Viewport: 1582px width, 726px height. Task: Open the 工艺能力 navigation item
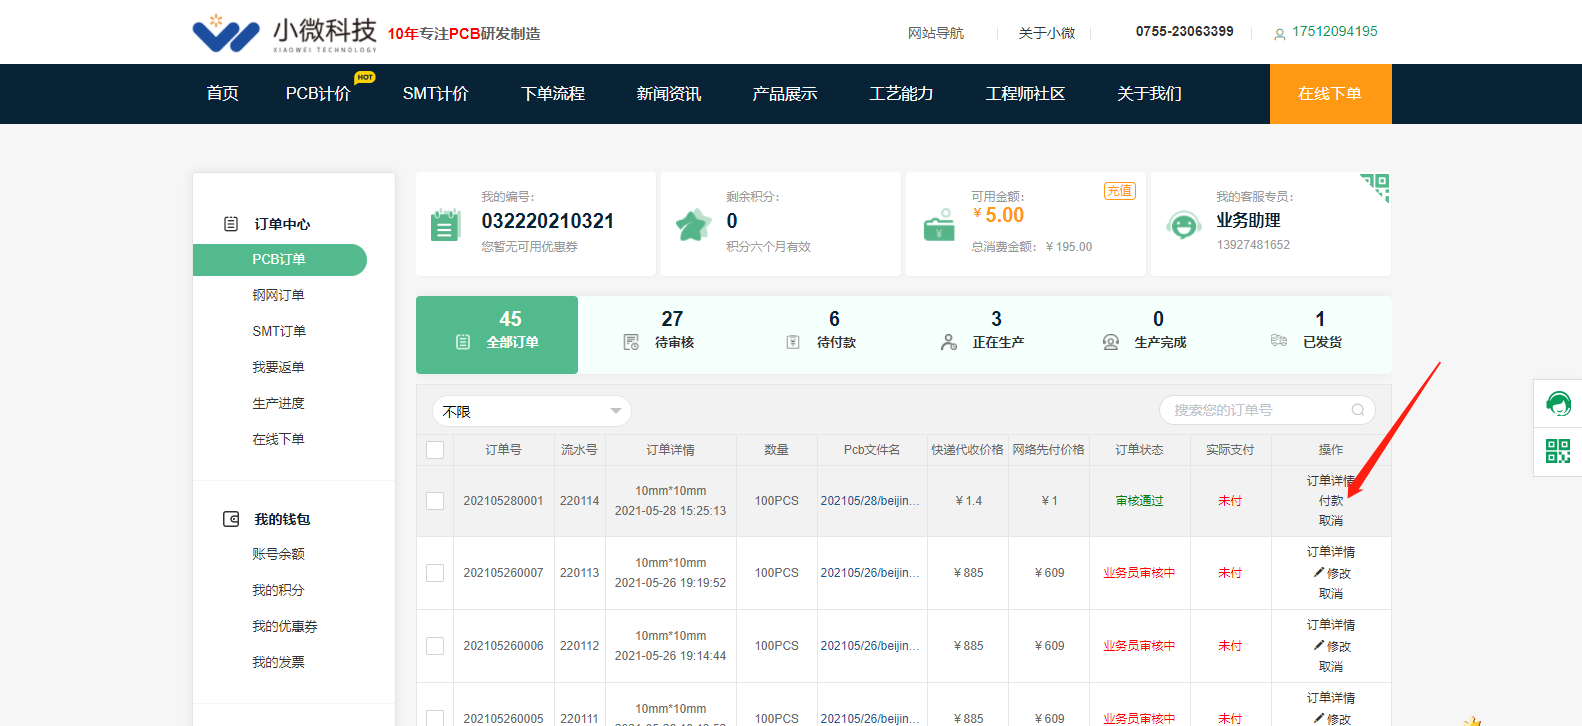[900, 94]
